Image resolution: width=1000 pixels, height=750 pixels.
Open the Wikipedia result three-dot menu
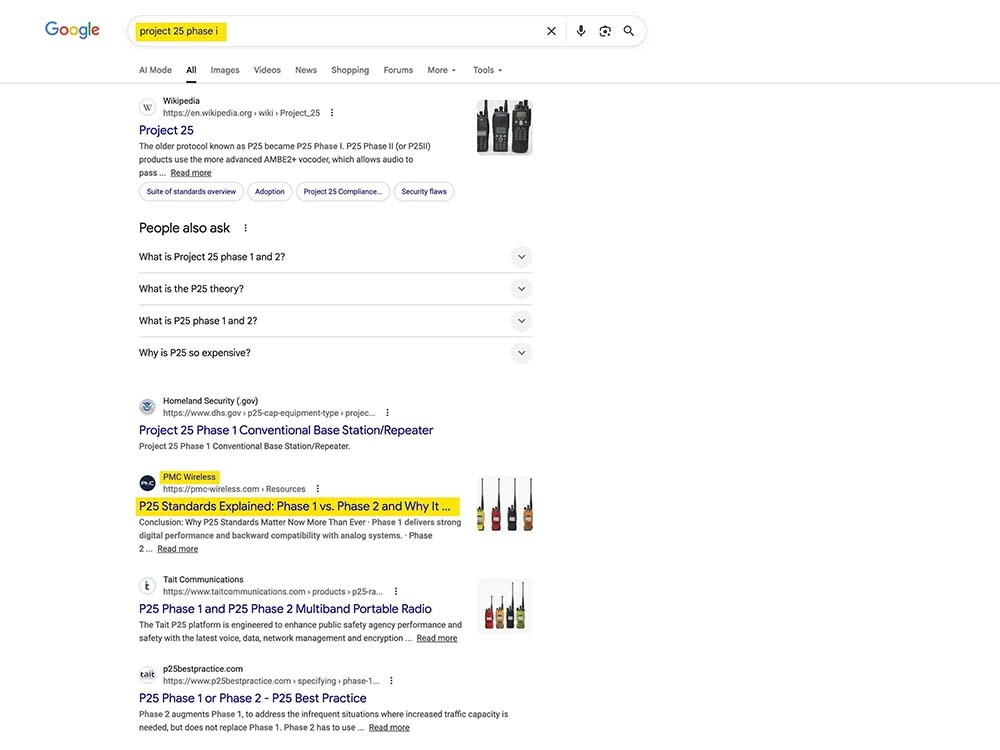pos(332,113)
